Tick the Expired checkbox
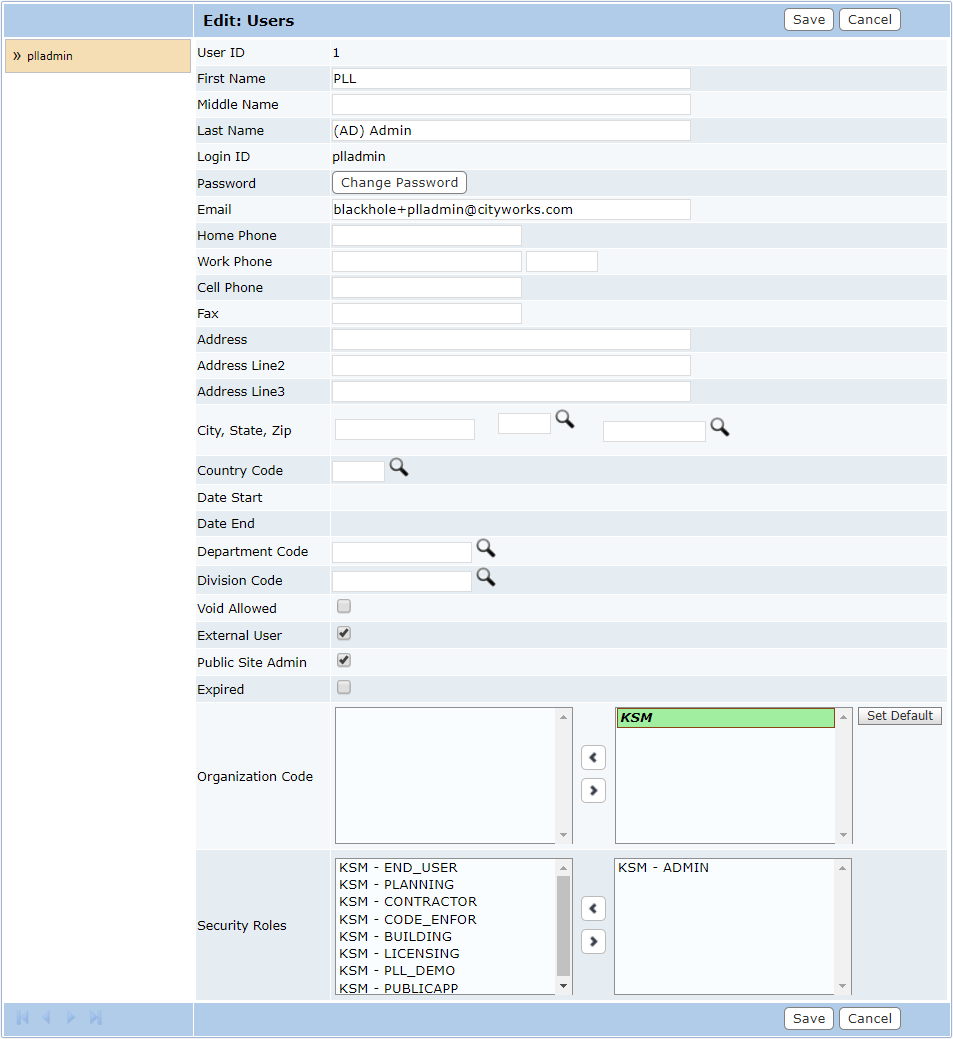Screen dimensions: 953x1039 coord(344,687)
